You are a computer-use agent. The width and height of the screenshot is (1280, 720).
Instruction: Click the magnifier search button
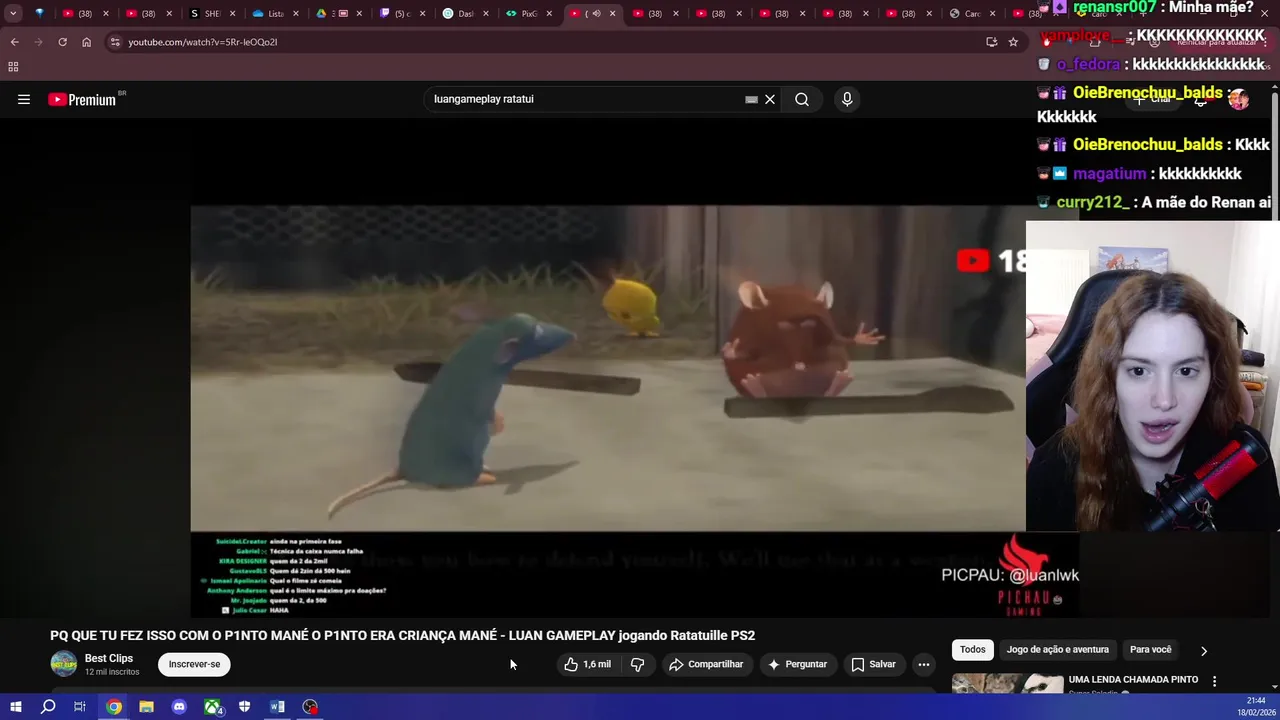(802, 99)
